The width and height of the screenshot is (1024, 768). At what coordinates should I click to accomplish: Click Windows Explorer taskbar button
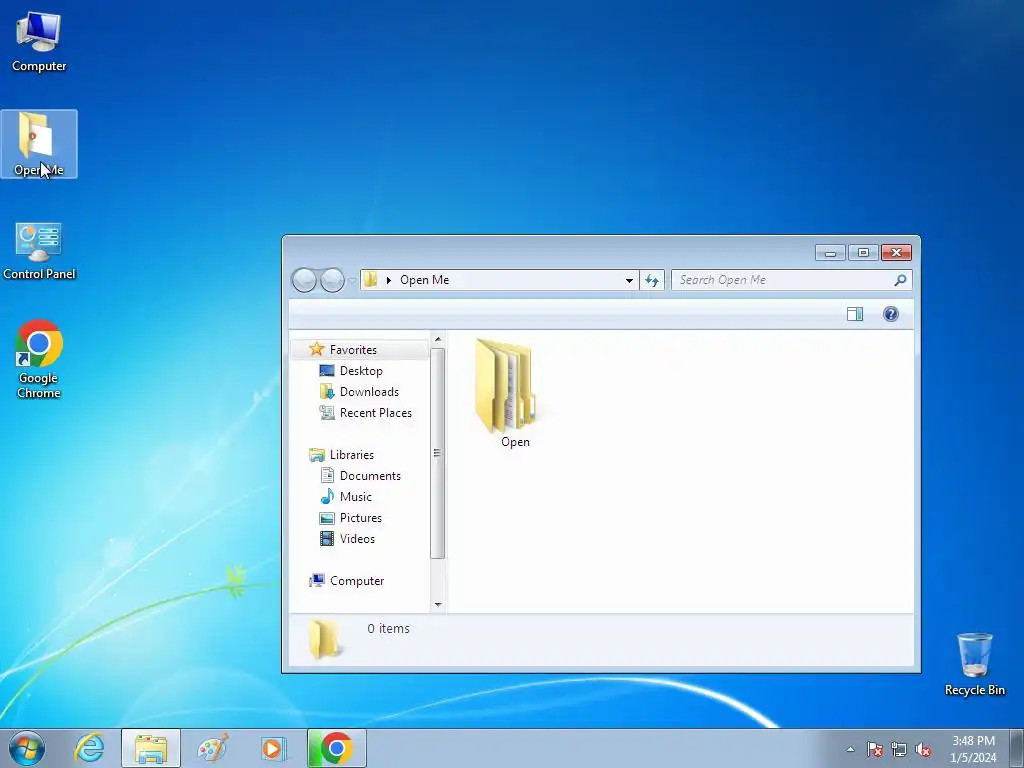click(151, 748)
